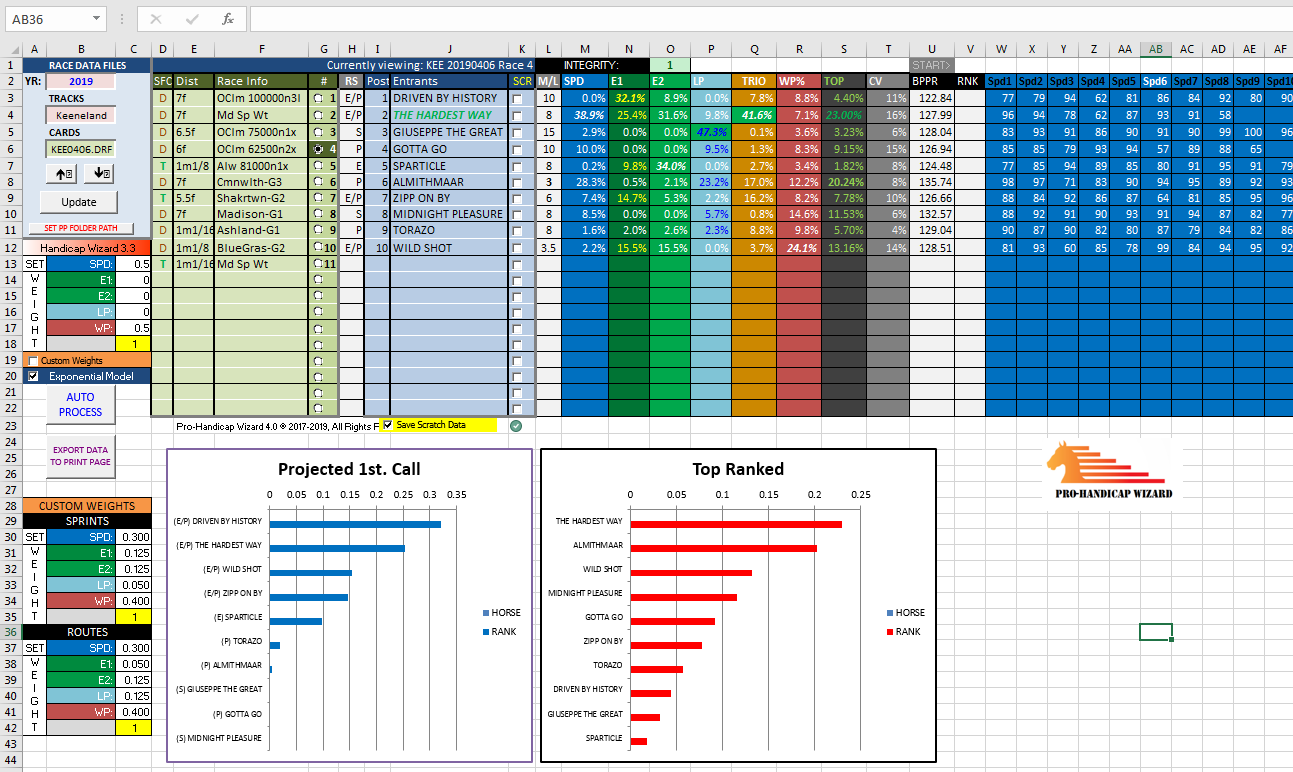The height and width of the screenshot is (772, 1293).
Task: Click the yellow sprint weights total cell
Action: pos(132,618)
